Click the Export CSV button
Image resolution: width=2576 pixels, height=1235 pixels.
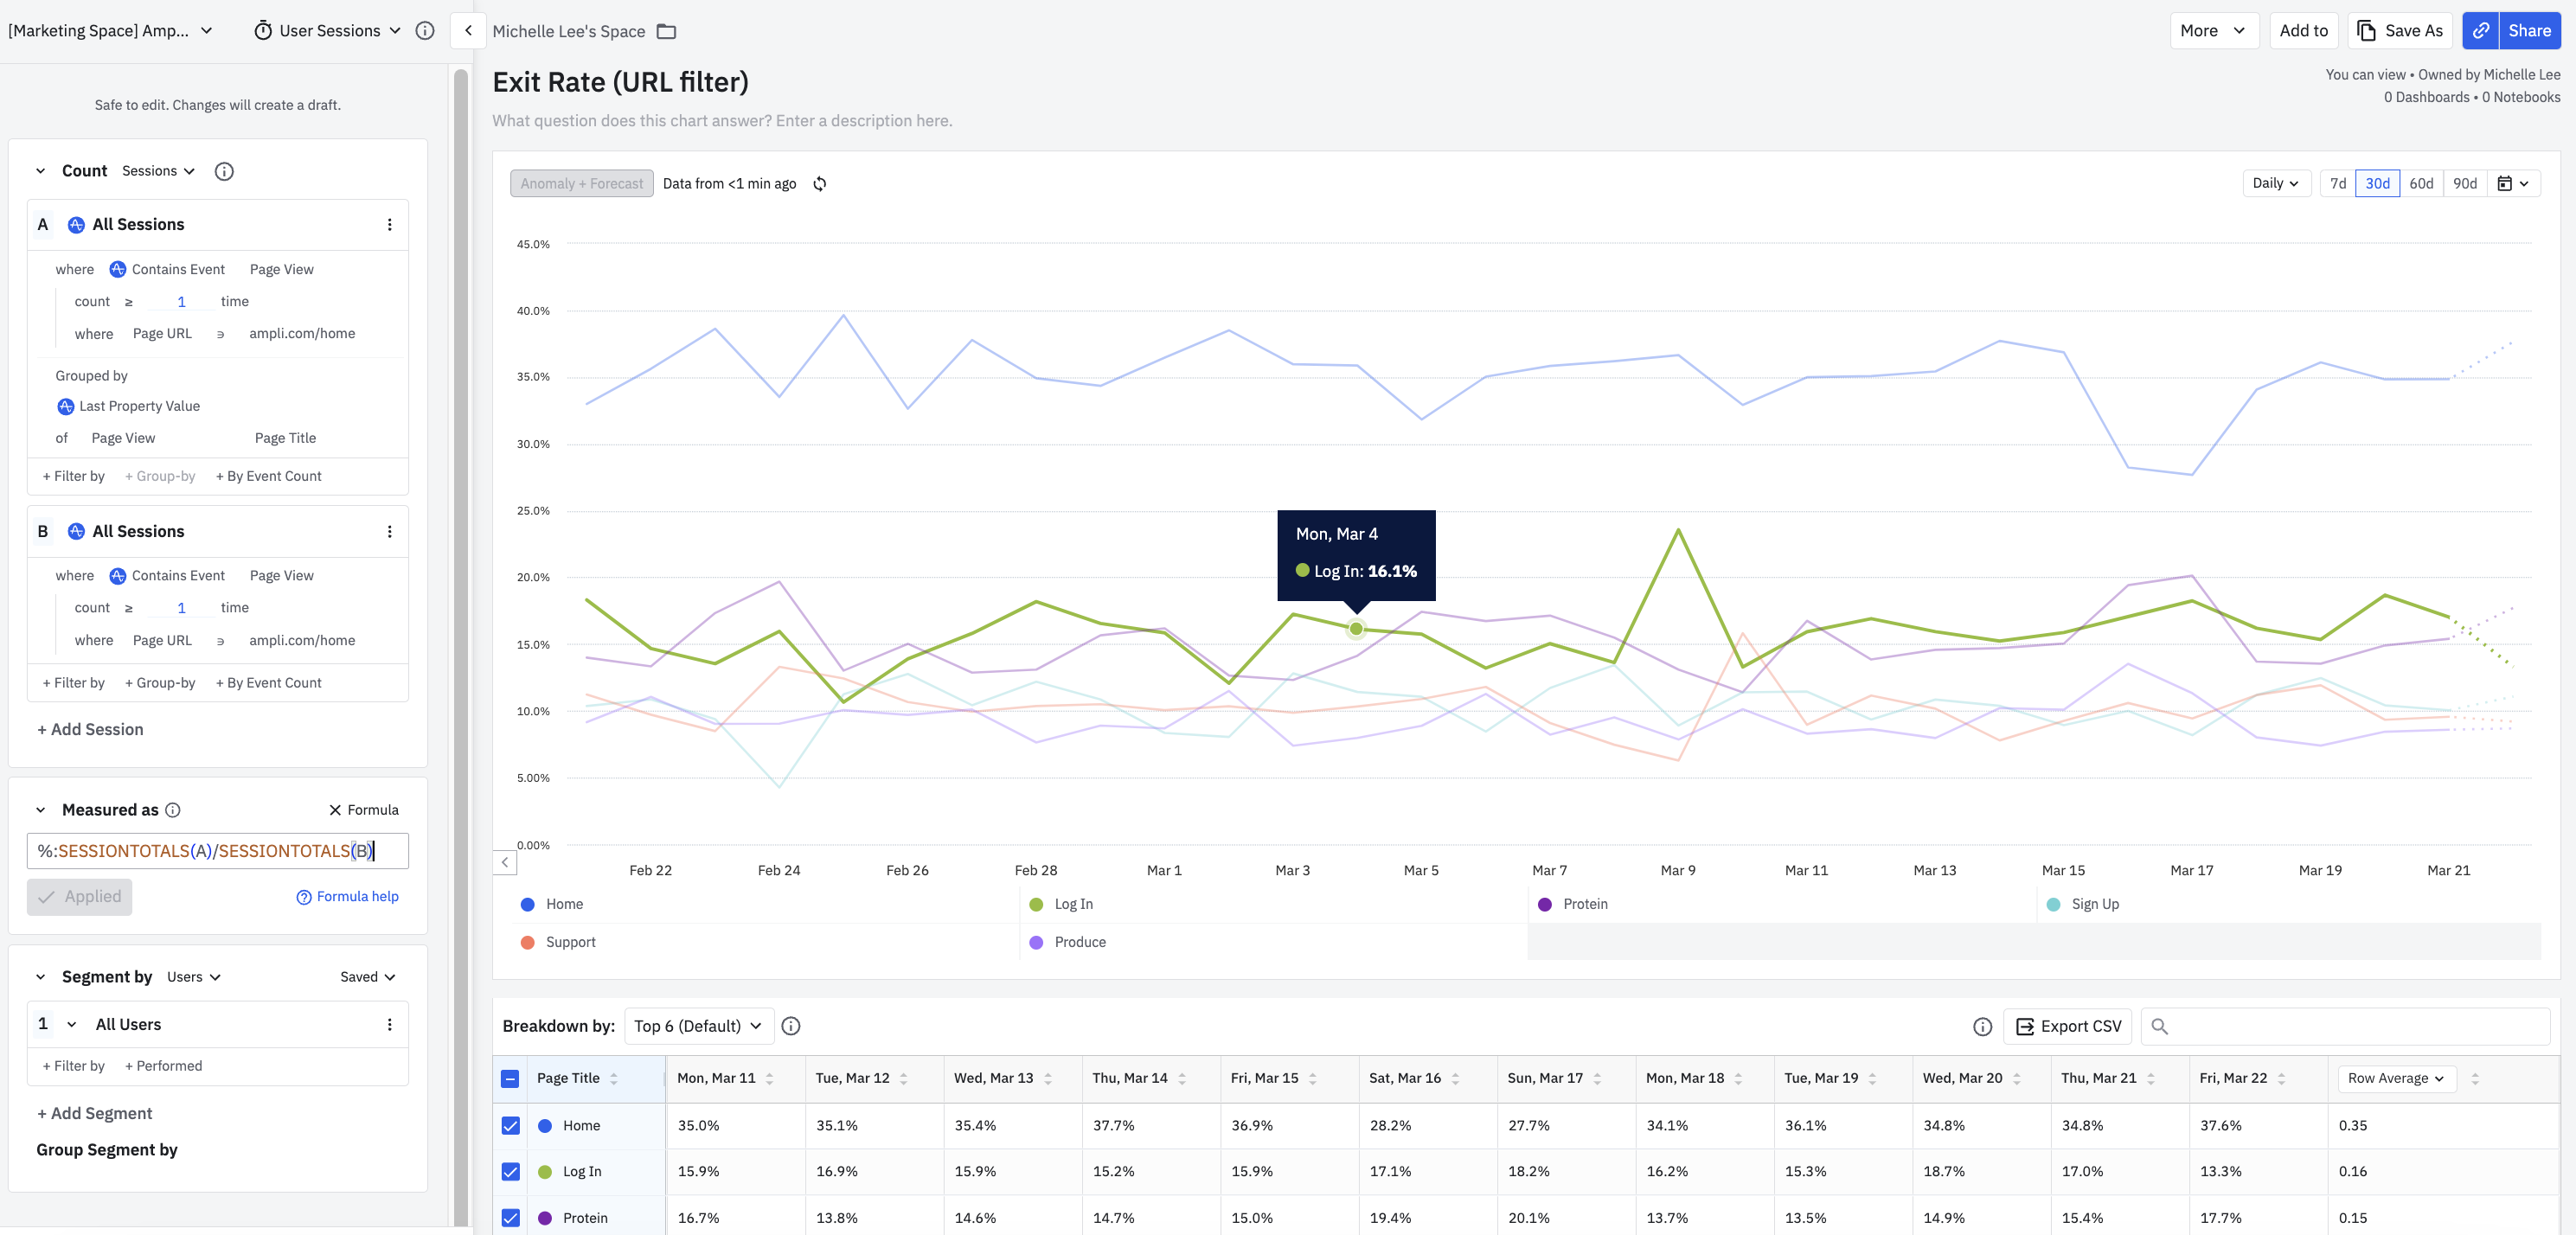(2067, 1026)
